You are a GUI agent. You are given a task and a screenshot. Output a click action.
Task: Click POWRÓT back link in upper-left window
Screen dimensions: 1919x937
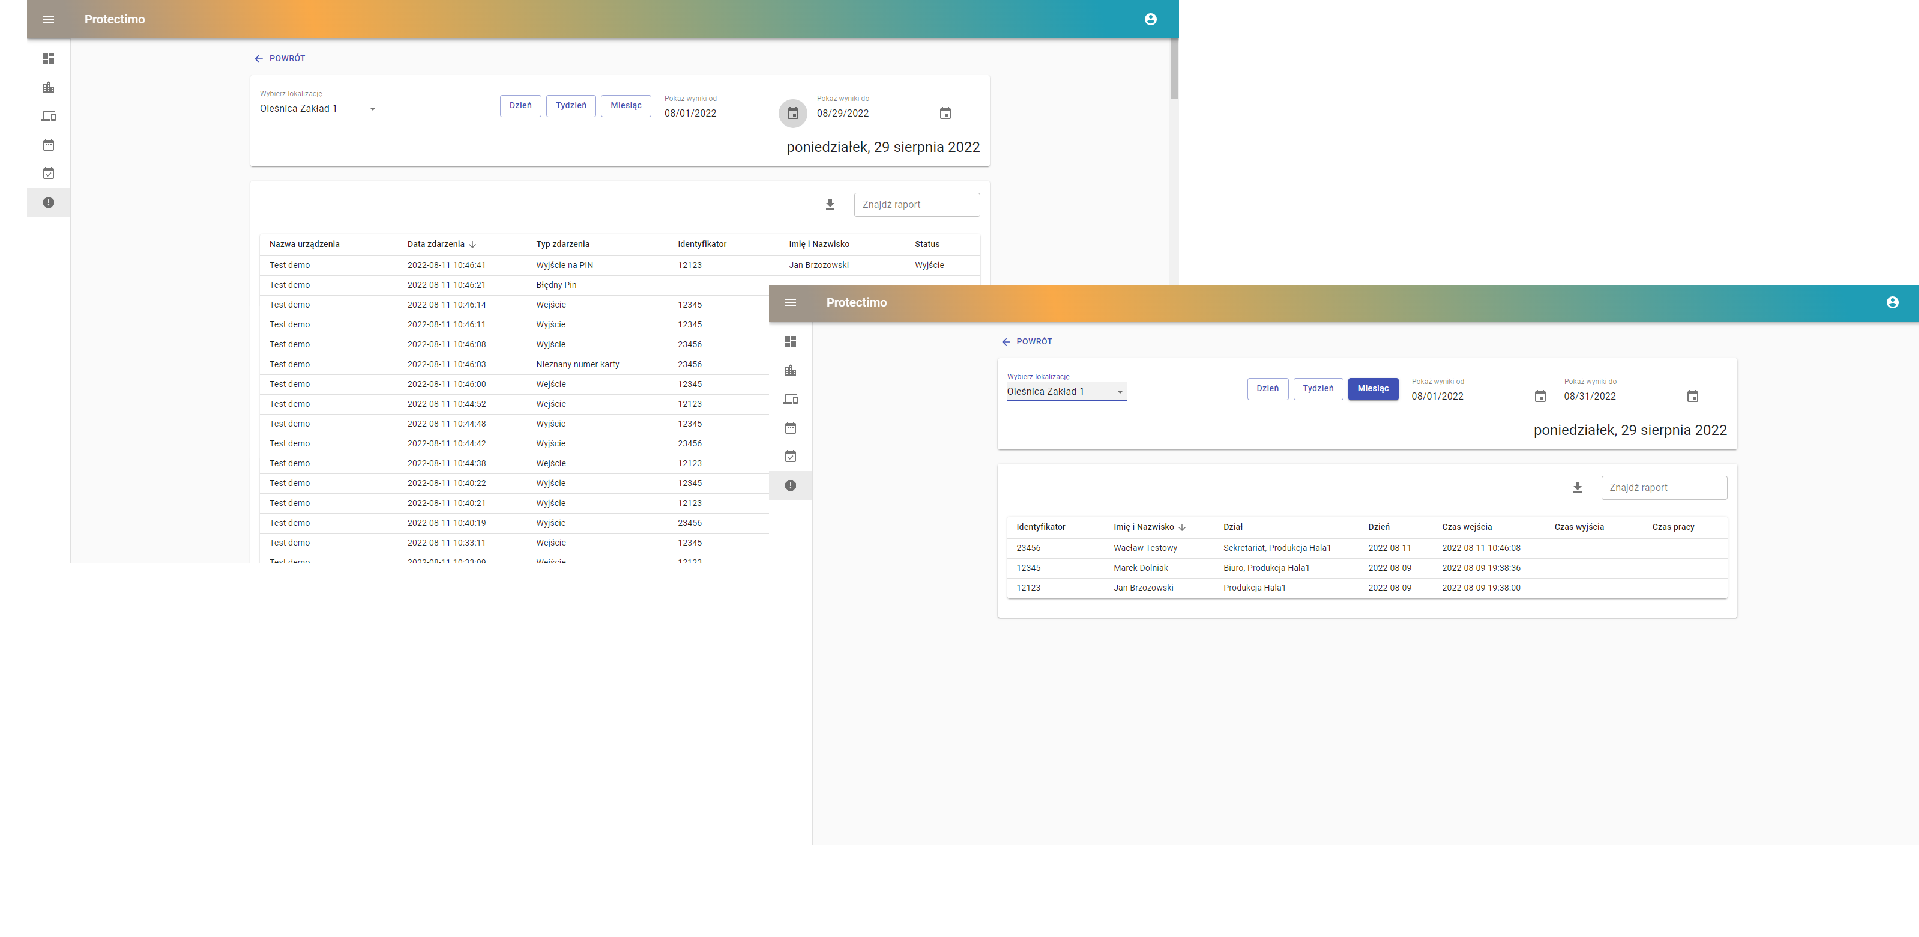click(280, 58)
